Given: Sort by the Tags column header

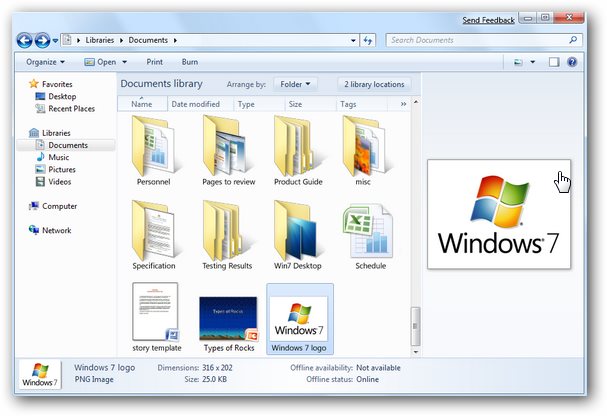Looking at the screenshot, I should pyautogui.click(x=362, y=104).
